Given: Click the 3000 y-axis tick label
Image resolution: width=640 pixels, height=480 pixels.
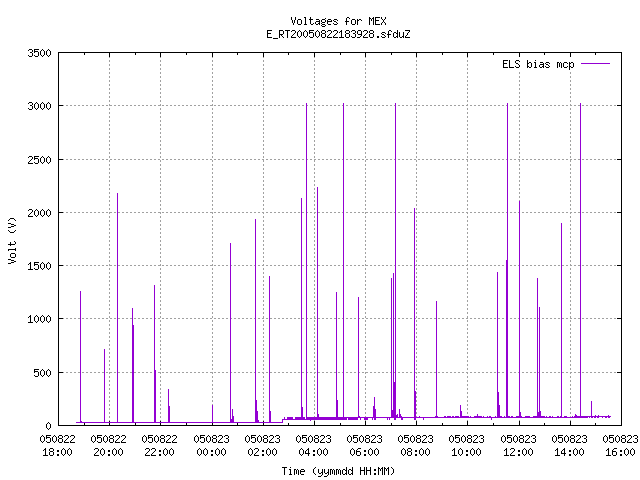Looking at the screenshot, I should click(40, 106).
